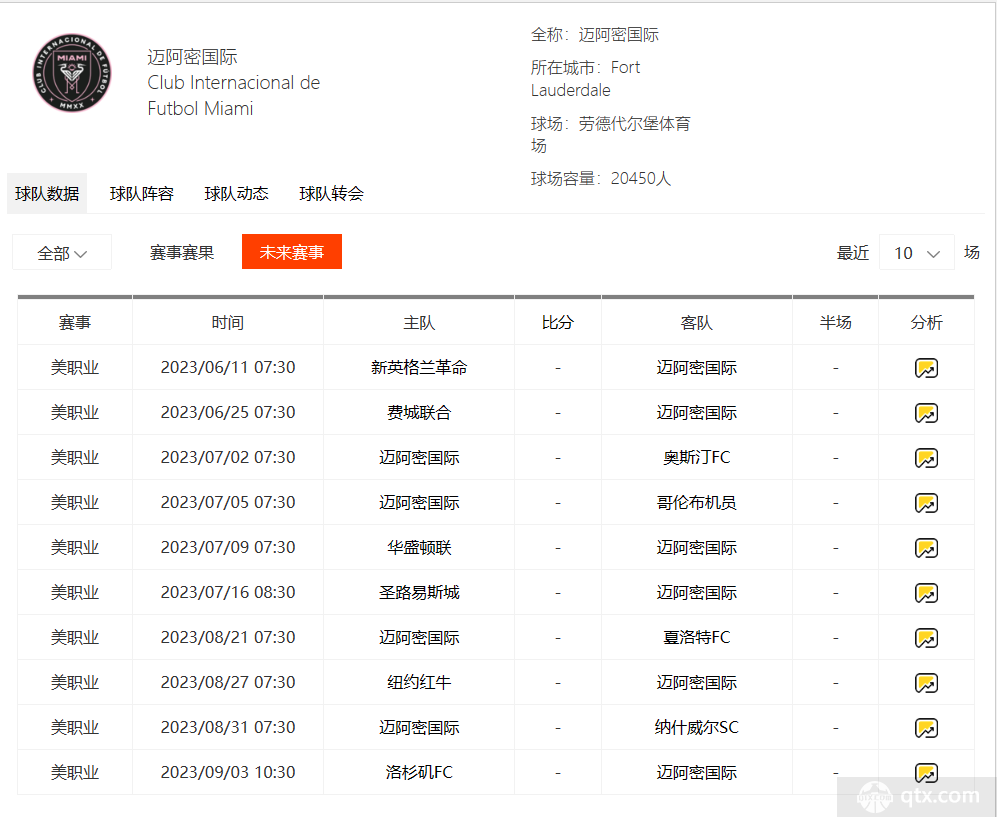Open analysis icon for 2023/07/16 match
997x817 pixels.
coord(926,593)
